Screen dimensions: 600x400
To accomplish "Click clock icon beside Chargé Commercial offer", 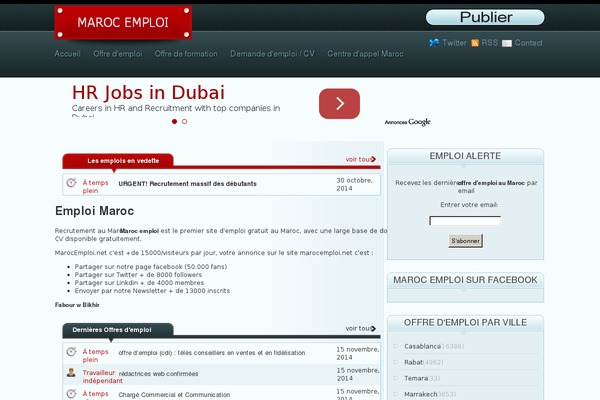I will pyautogui.click(x=71, y=393).
